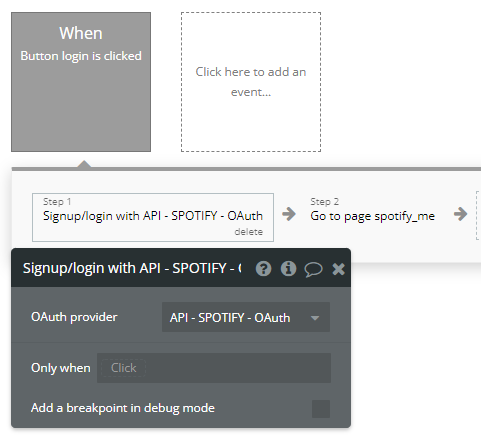The image size is (481, 448).
Task: Click the dropdown arrow beside API - SPOTIFY - OAuth
Action: [315, 318]
